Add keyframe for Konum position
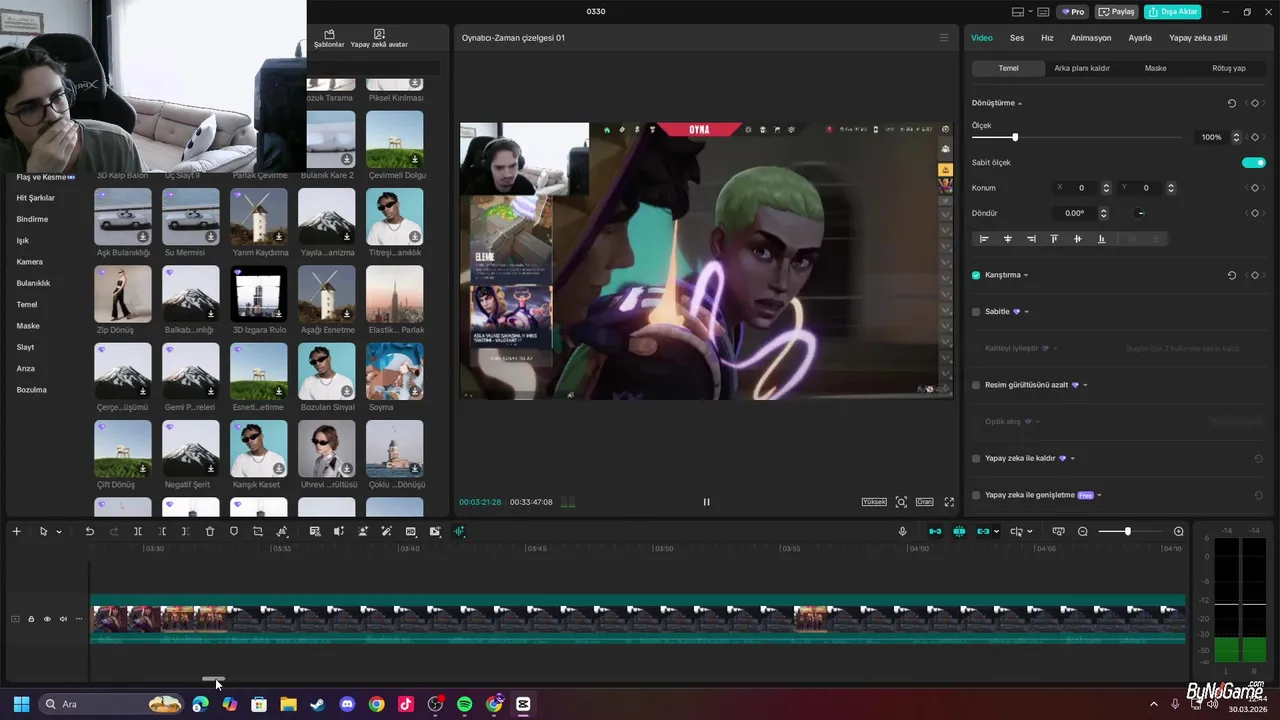1280x720 pixels. (x=1254, y=188)
